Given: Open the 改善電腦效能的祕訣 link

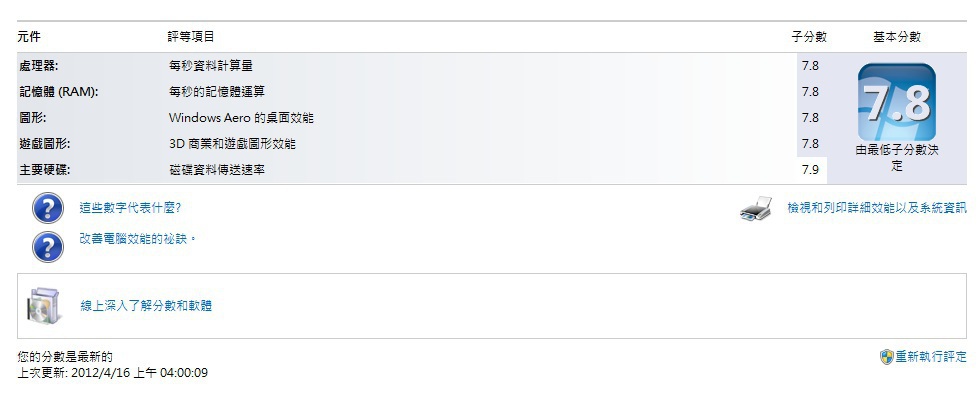Looking at the screenshot, I should pos(137,239).
